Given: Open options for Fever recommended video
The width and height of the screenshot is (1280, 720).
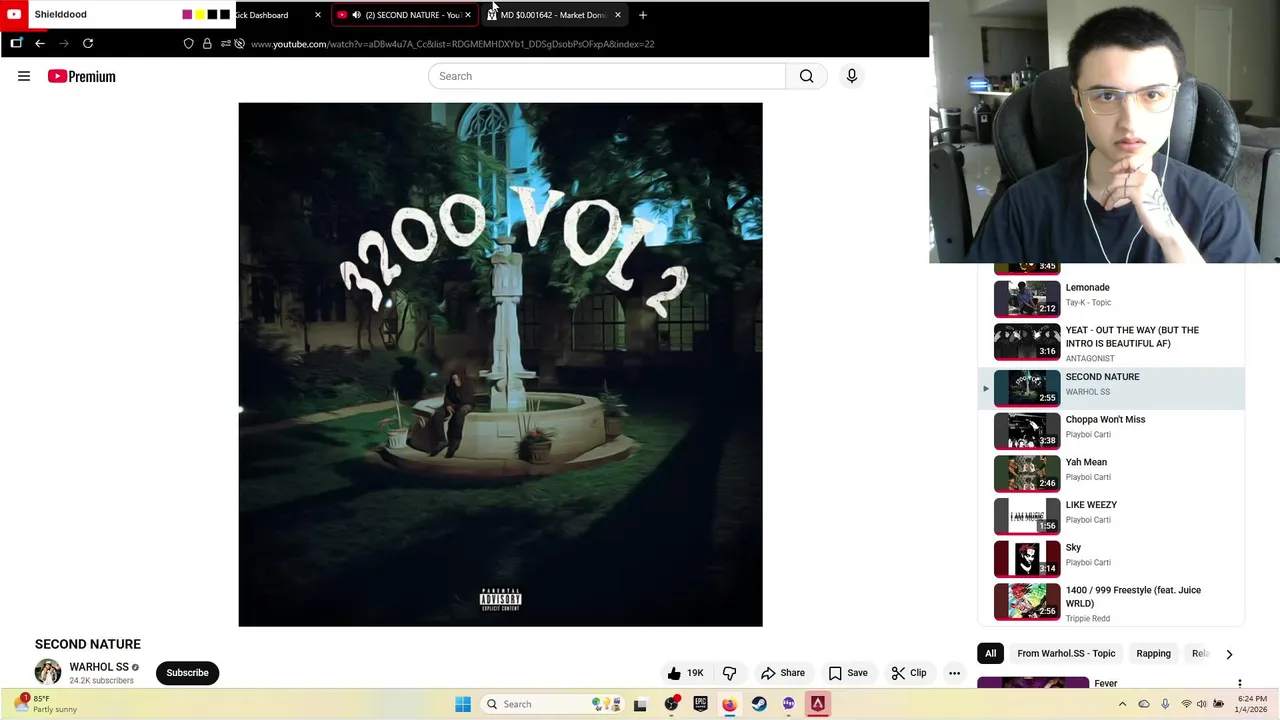Looking at the screenshot, I should click(x=1240, y=684).
